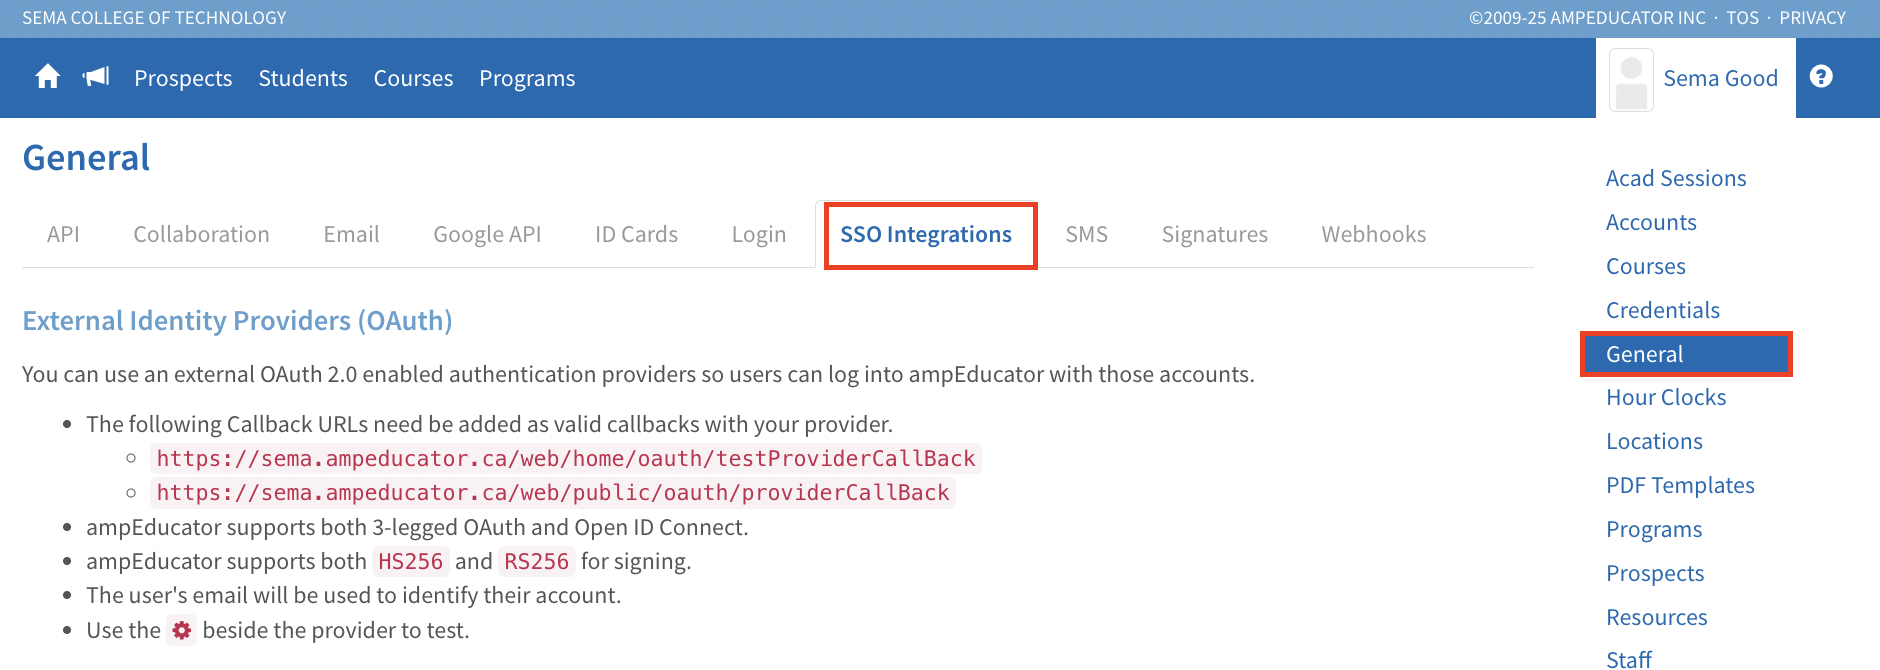Open Courses in the top navigation bar
This screenshot has width=1880, height=670.
pyautogui.click(x=413, y=78)
